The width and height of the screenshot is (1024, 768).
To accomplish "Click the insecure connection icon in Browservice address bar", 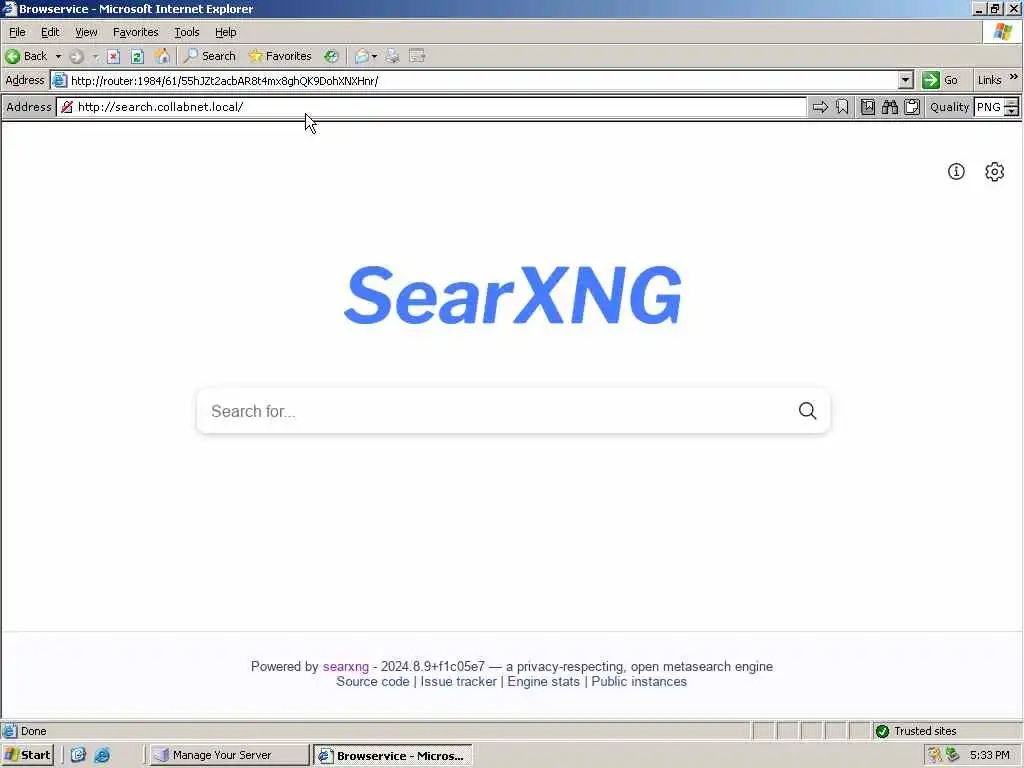I will click(67, 107).
